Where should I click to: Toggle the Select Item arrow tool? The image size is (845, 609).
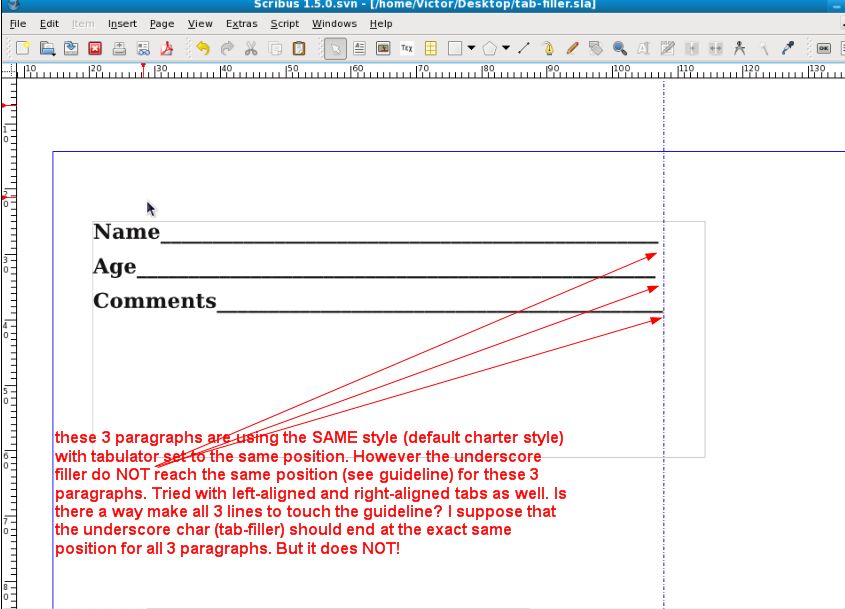(336, 47)
